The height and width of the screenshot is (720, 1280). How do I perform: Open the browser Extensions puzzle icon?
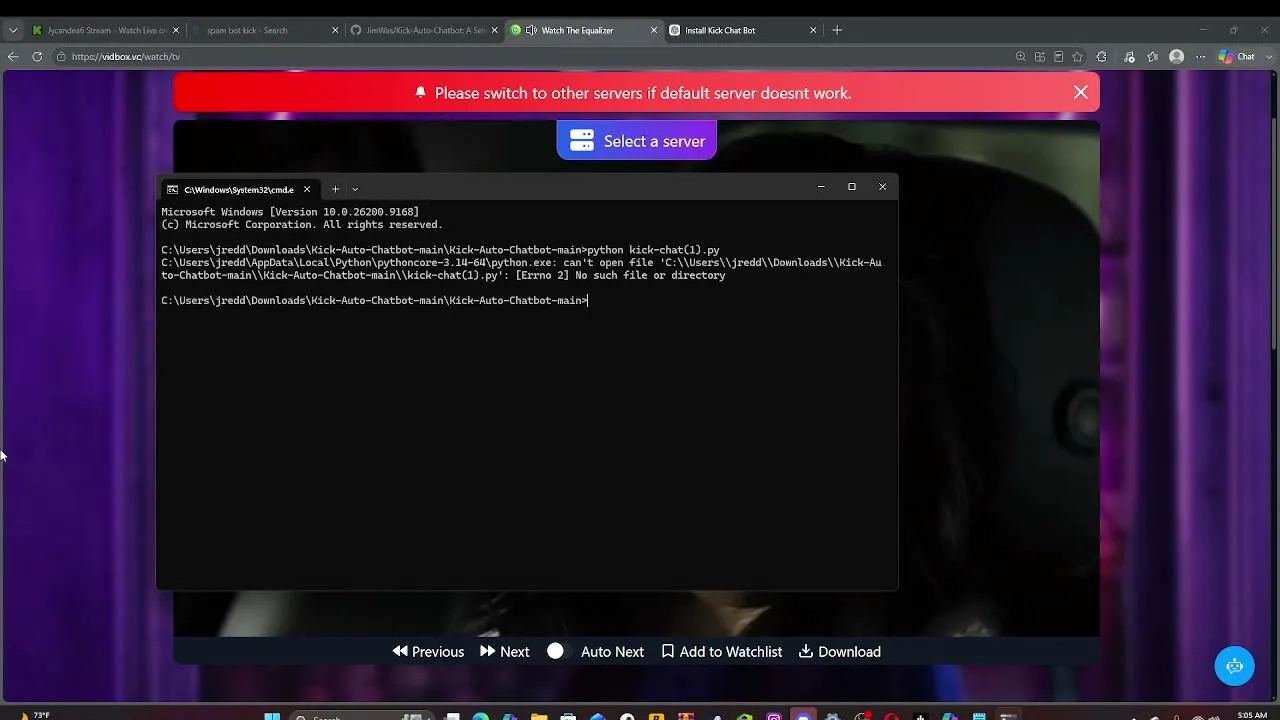(x=1102, y=57)
